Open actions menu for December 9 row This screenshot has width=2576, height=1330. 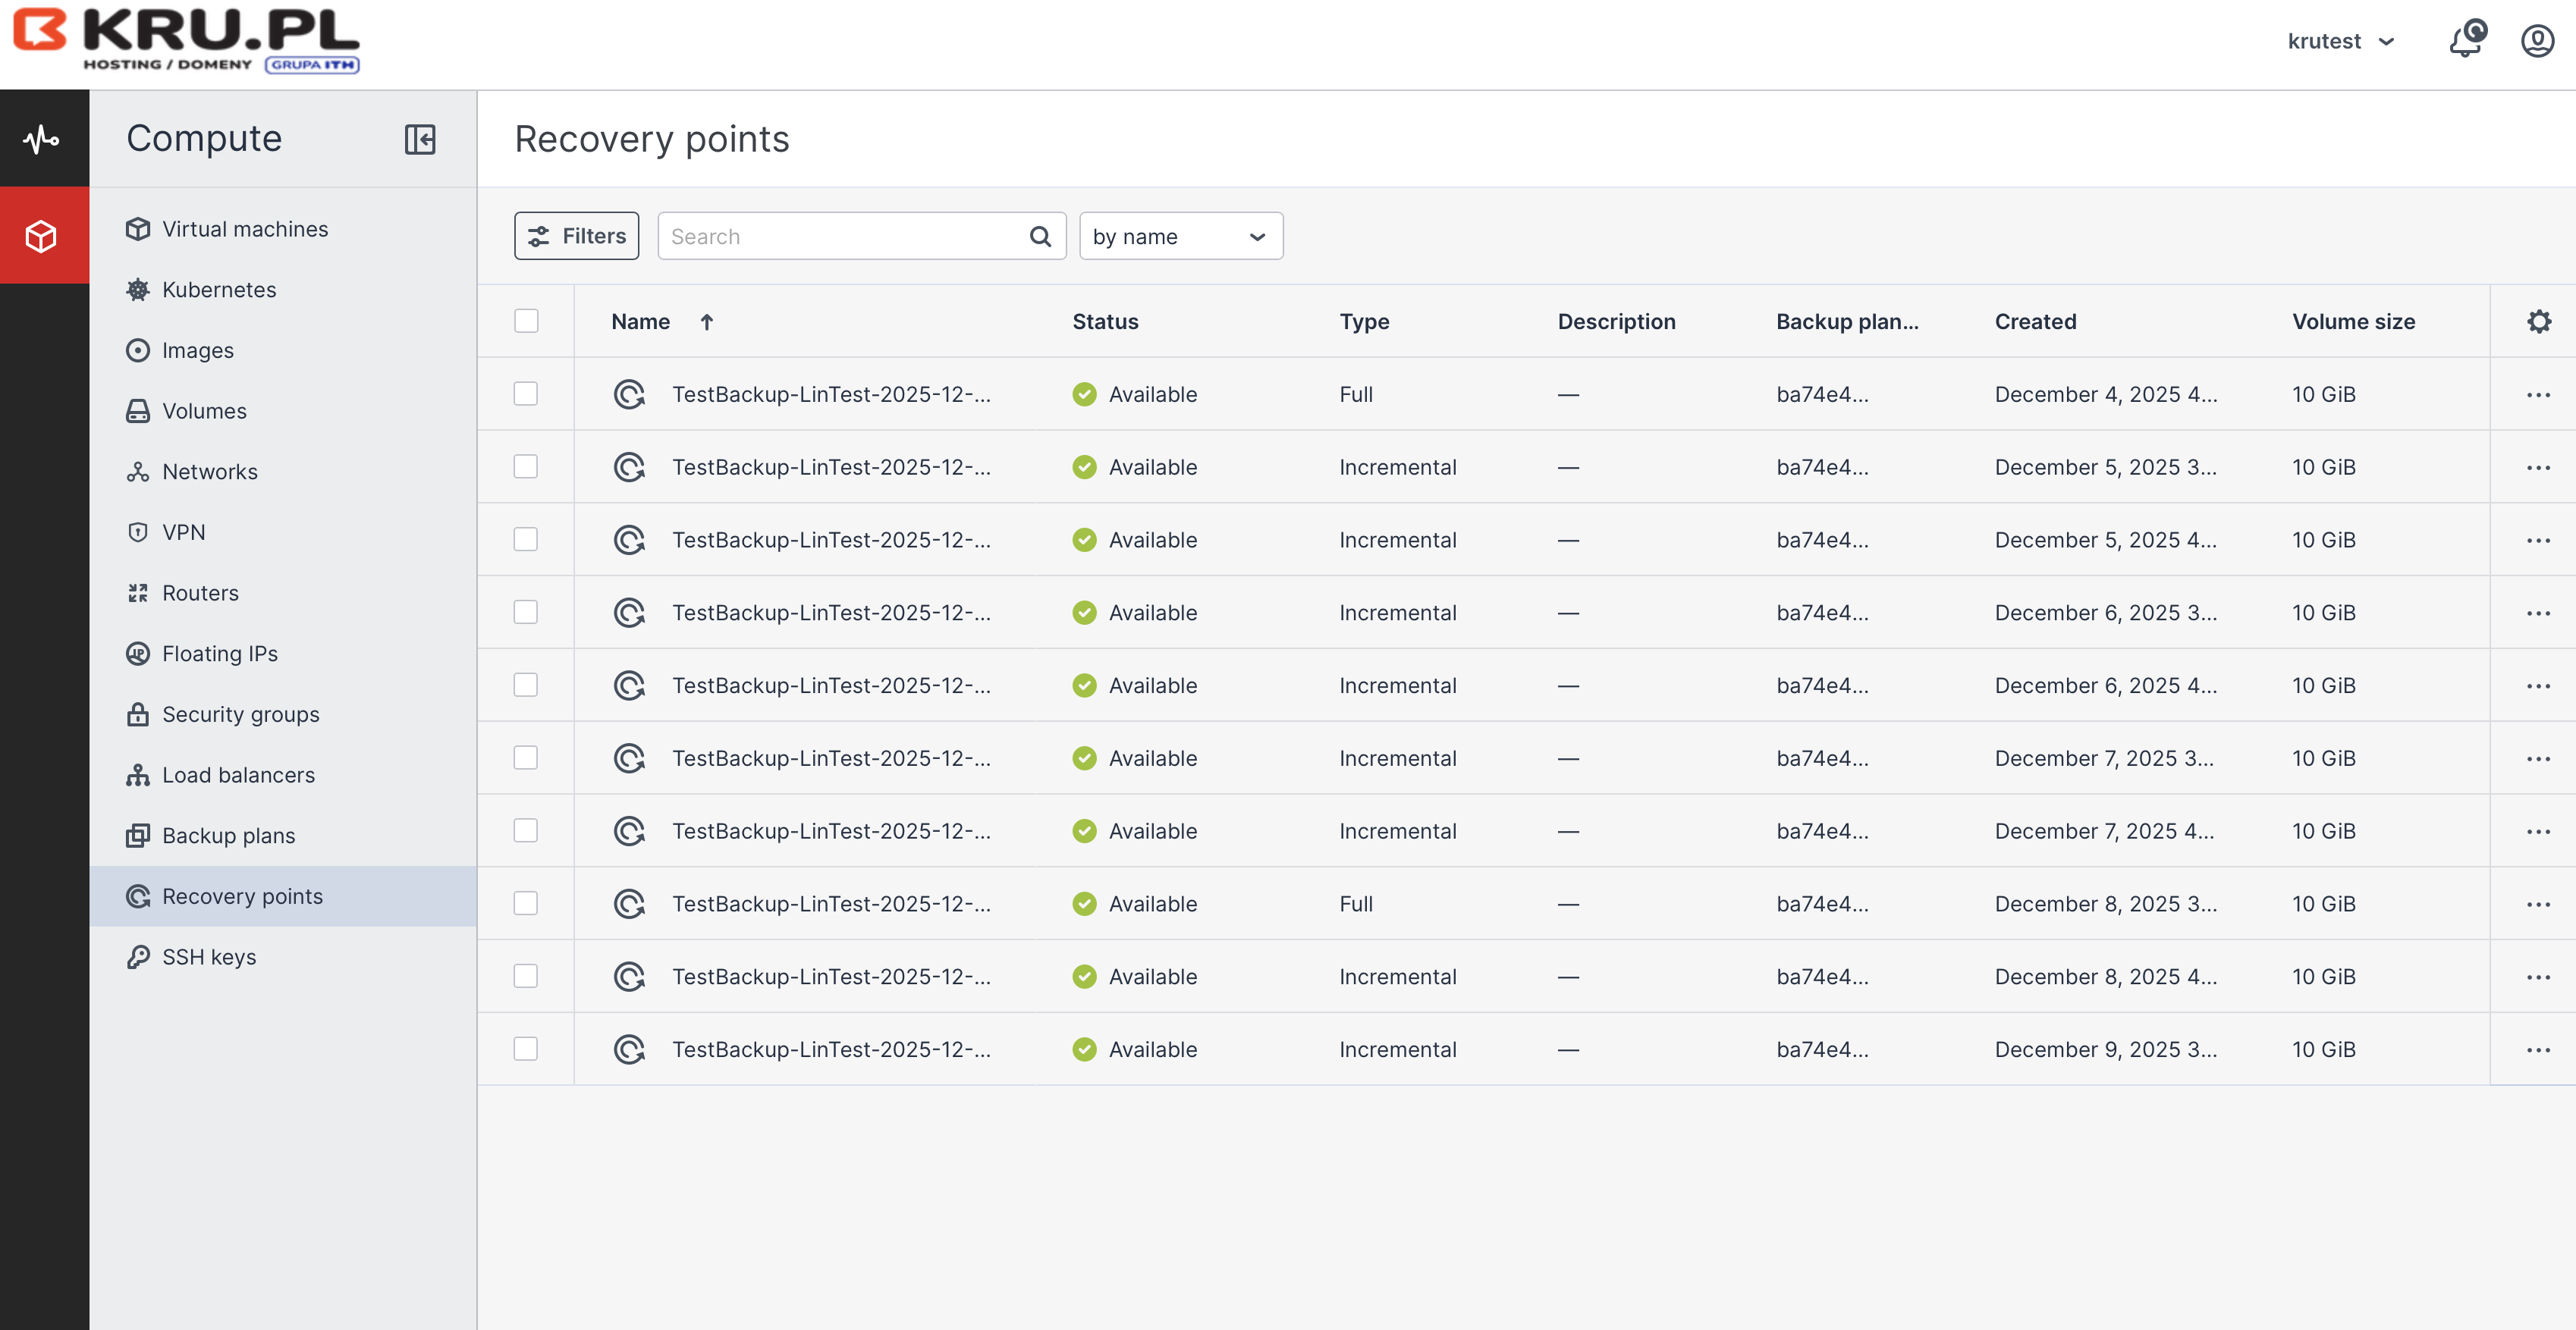pos(2538,1050)
